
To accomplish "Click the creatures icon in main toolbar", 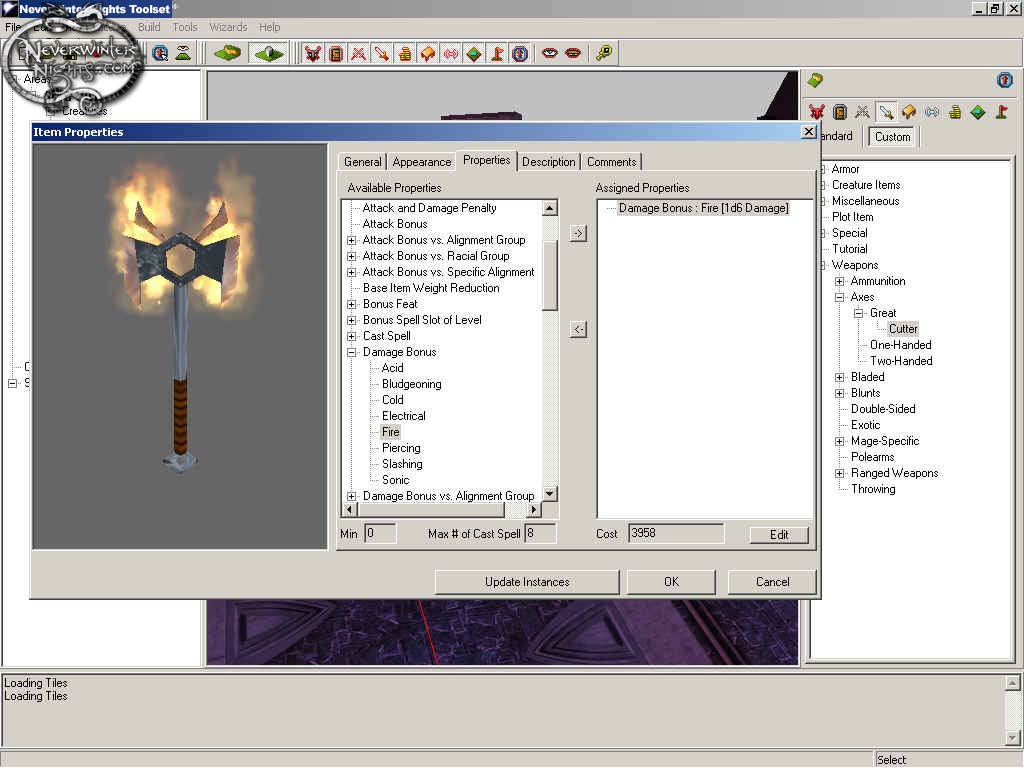I will click(x=313, y=54).
